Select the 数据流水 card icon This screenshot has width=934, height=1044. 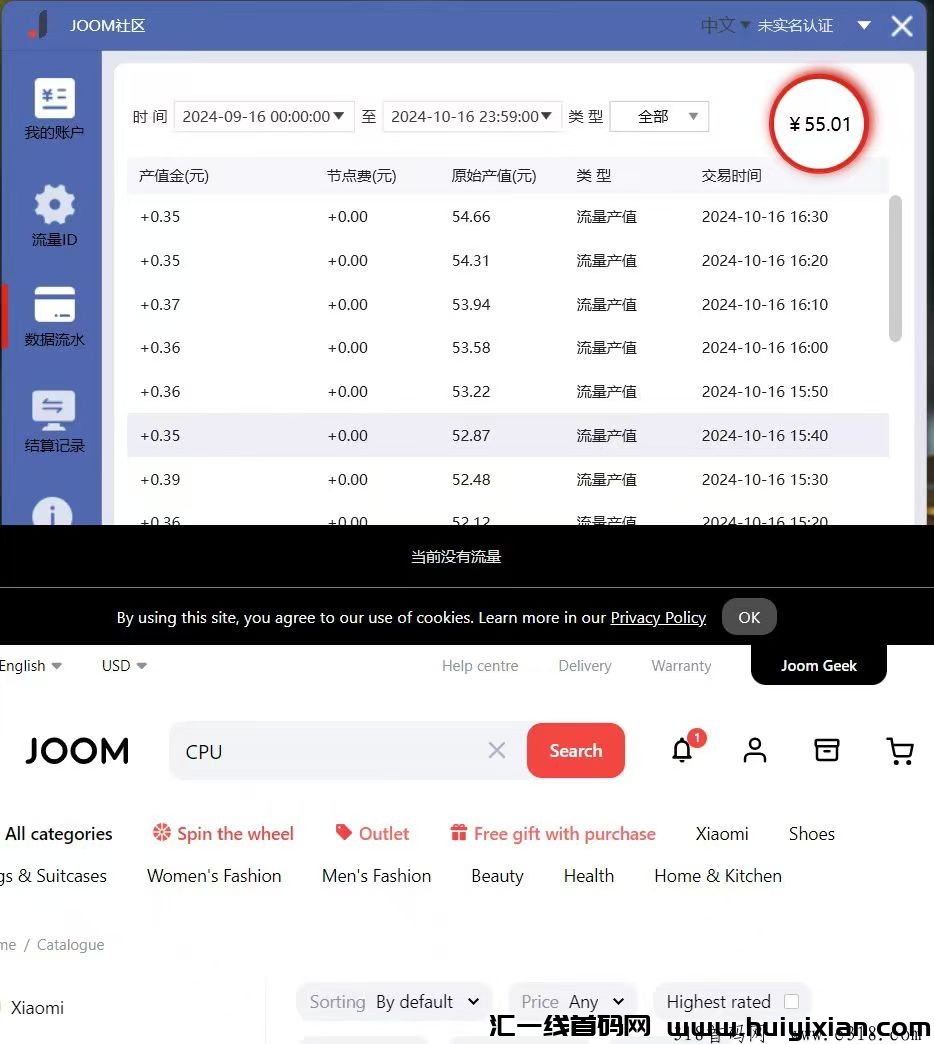54,305
